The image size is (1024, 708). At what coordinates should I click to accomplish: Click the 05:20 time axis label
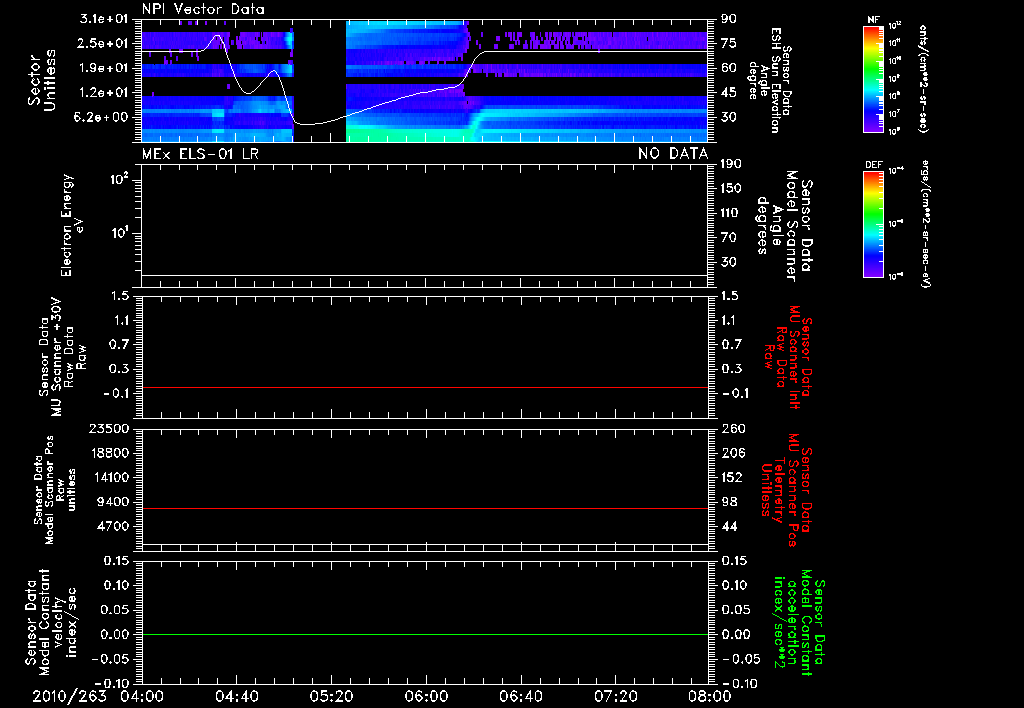pyautogui.click(x=331, y=696)
